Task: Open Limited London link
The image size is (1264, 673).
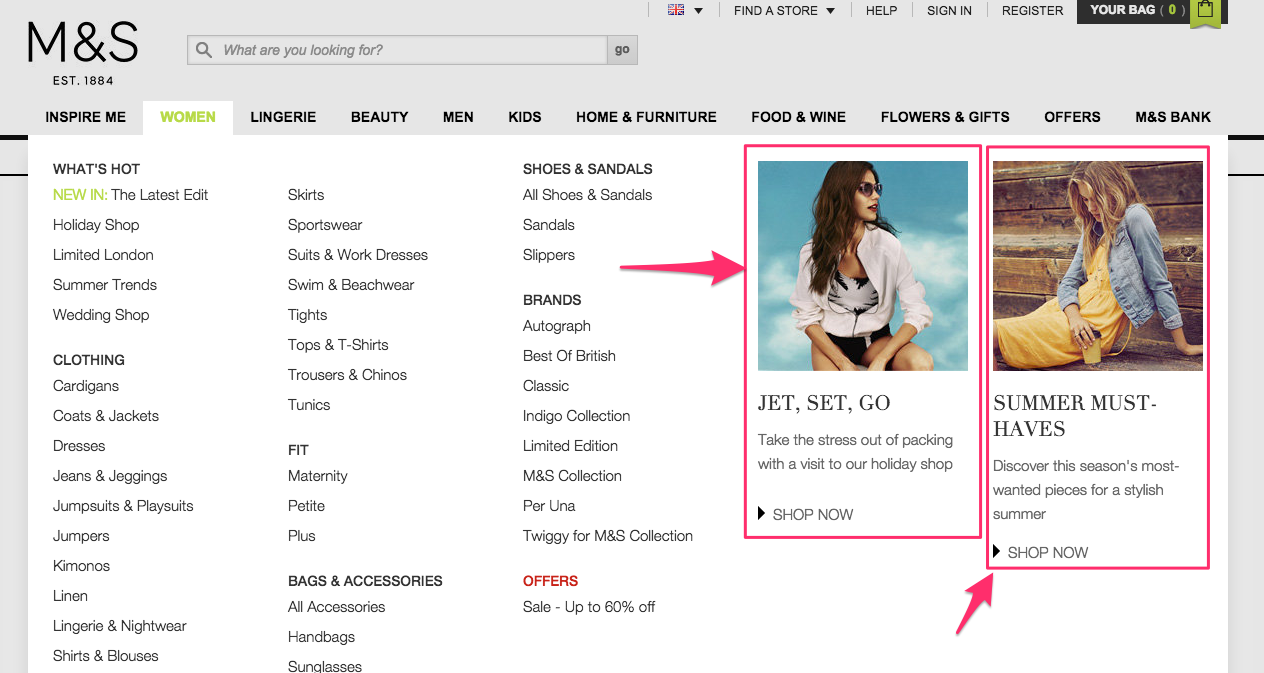Action: (x=103, y=255)
